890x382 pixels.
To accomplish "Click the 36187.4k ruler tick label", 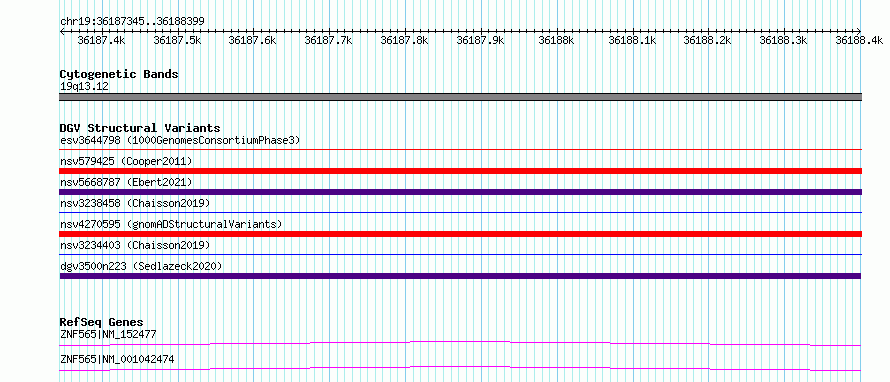I will pyautogui.click(x=102, y=40).
